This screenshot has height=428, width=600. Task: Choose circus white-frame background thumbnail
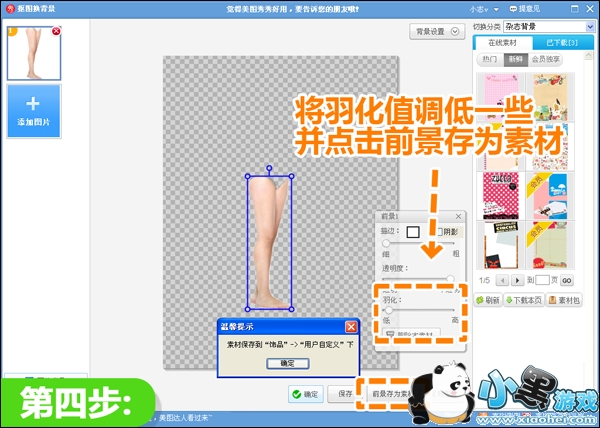(500, 245)
